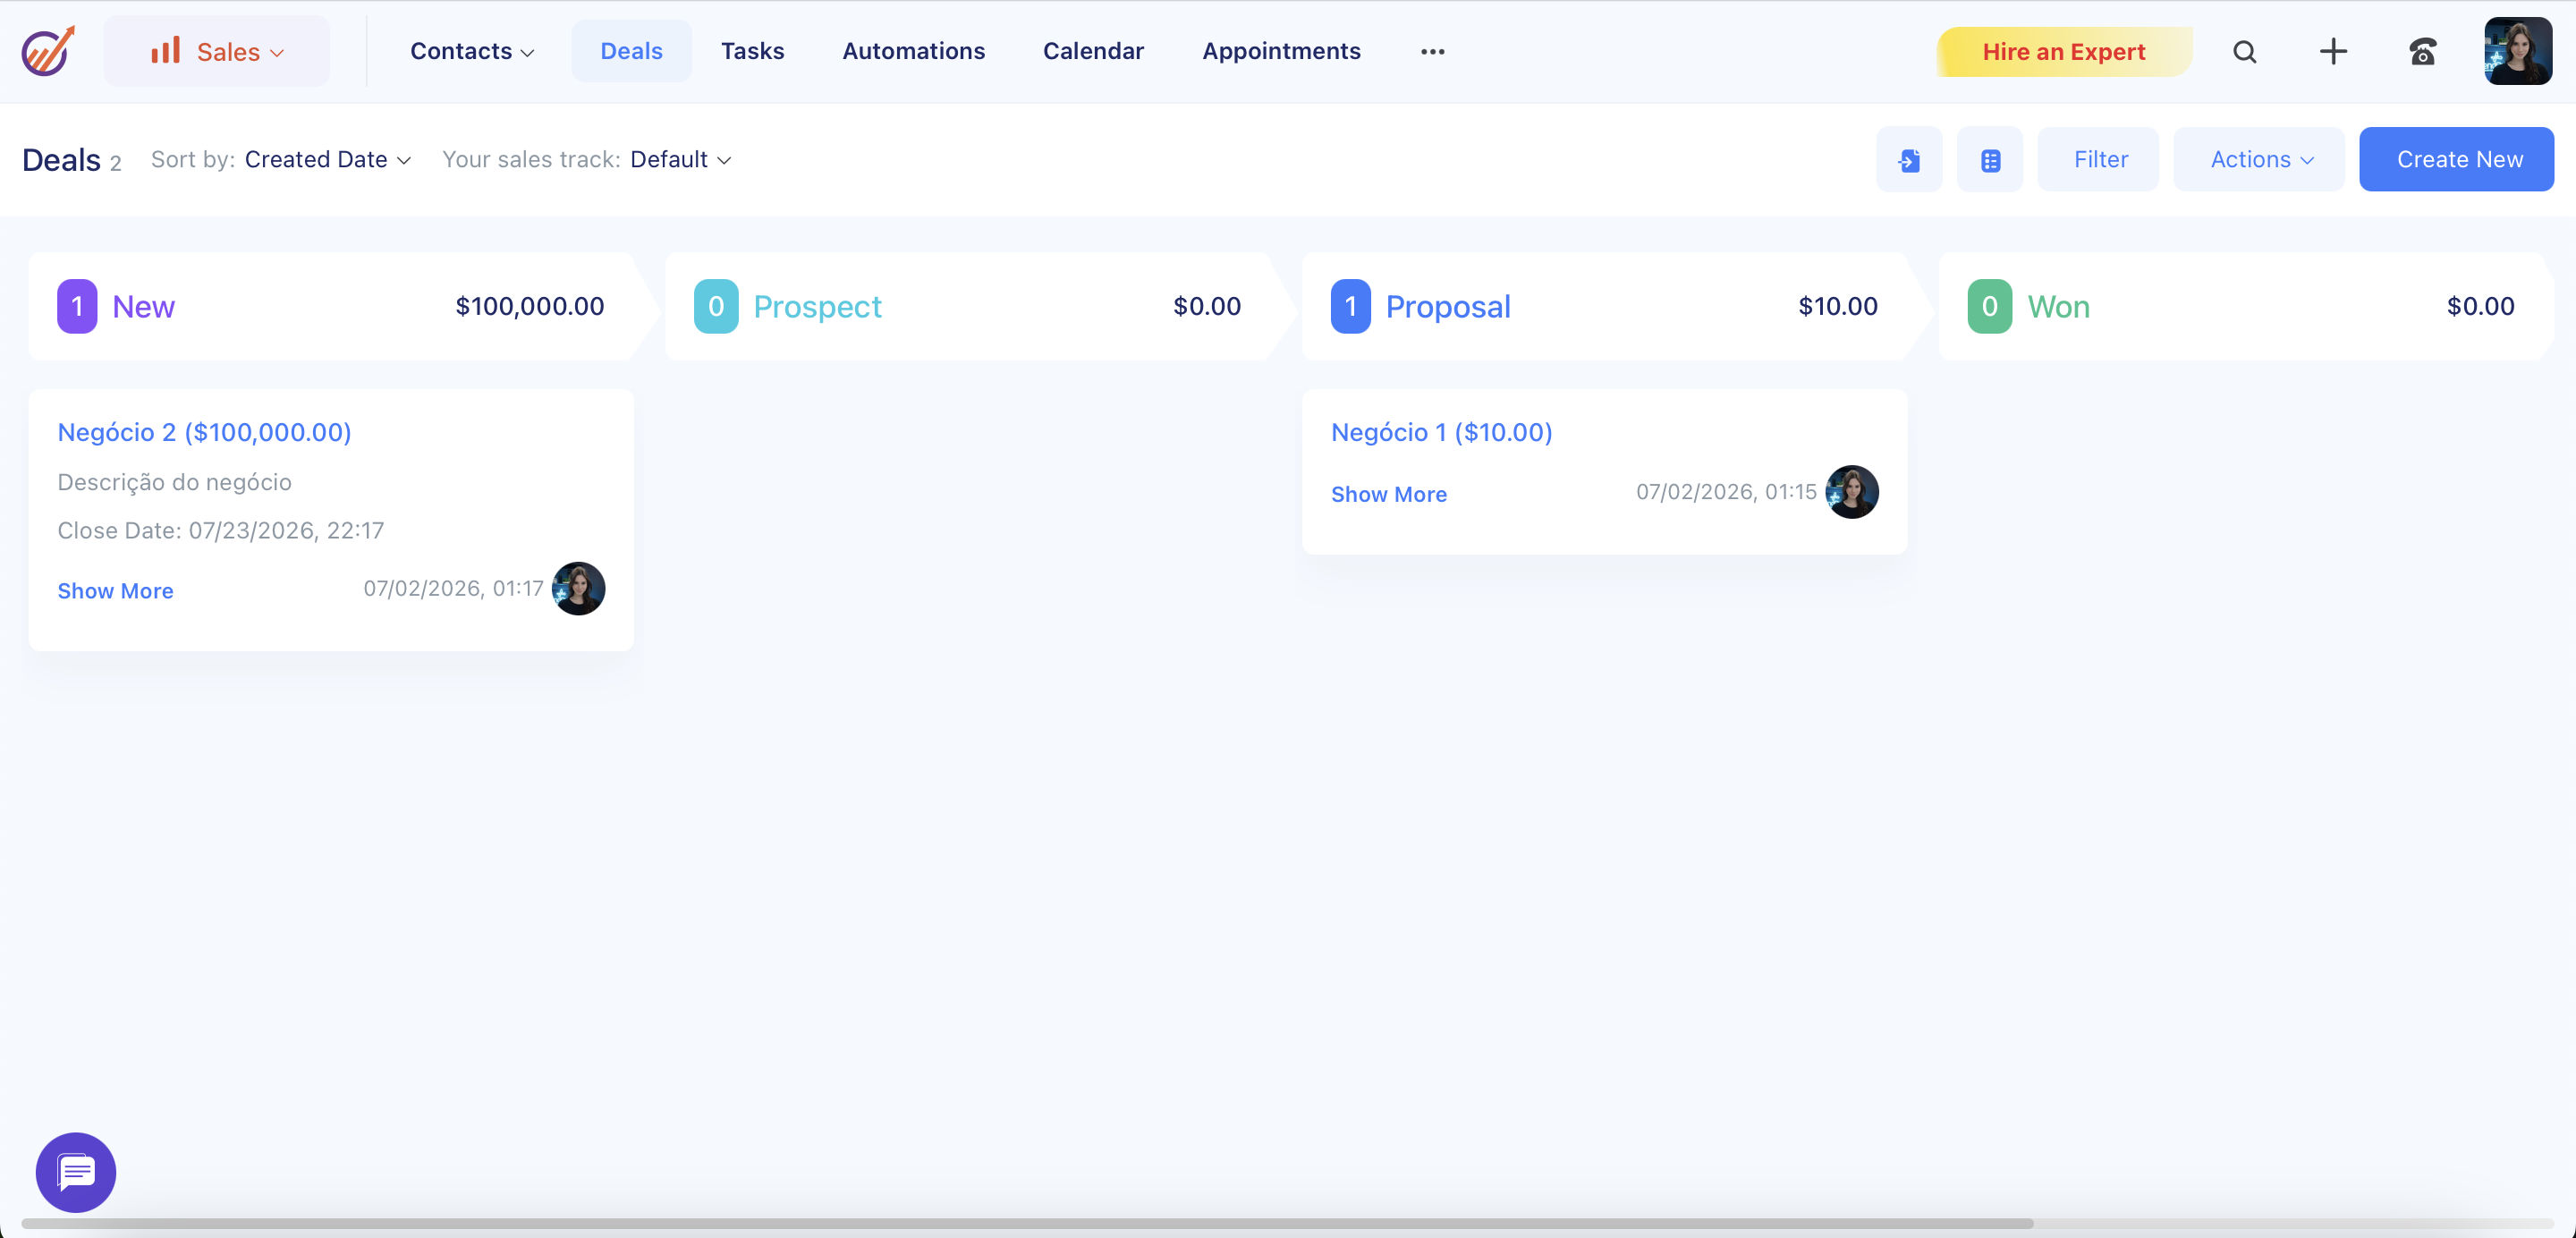Click the Prospect stage count badge
2576x1238 pixels.
716,307
